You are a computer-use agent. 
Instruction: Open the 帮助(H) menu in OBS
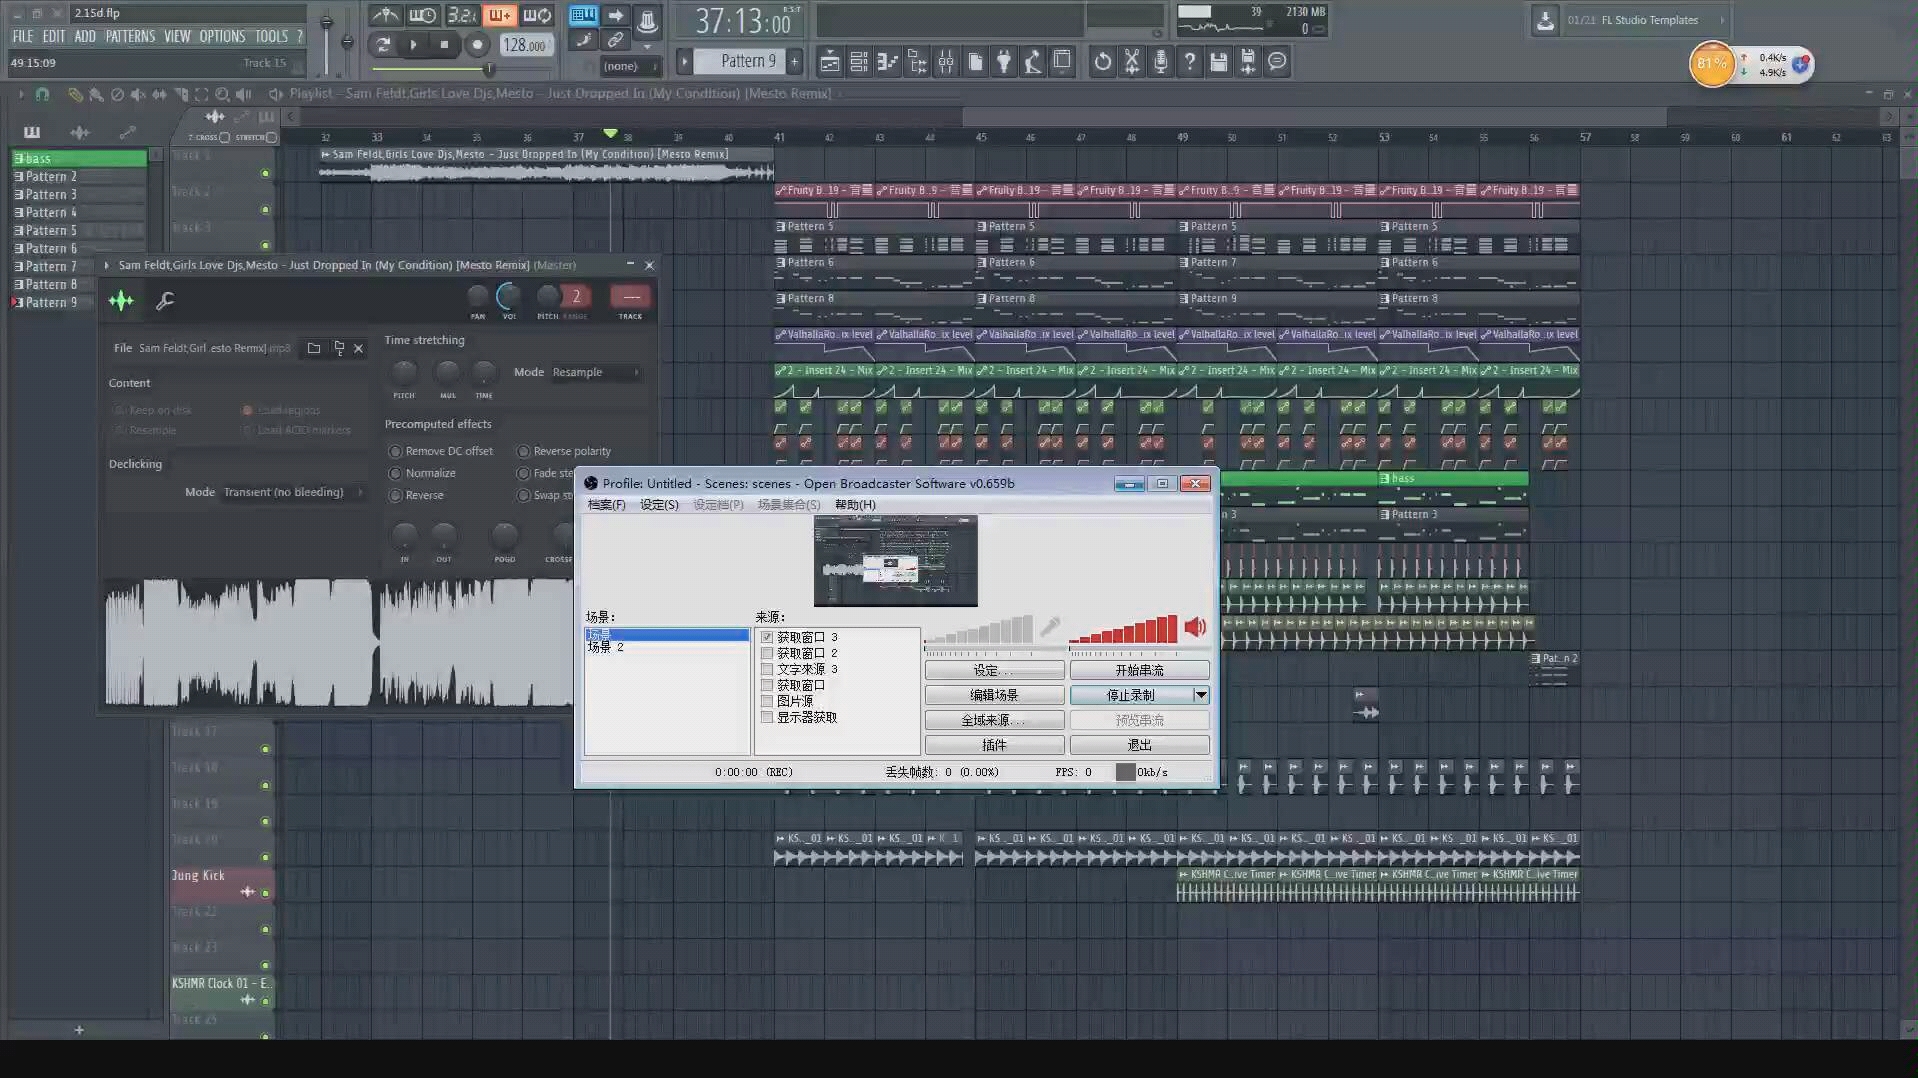[x=855, y=505]
